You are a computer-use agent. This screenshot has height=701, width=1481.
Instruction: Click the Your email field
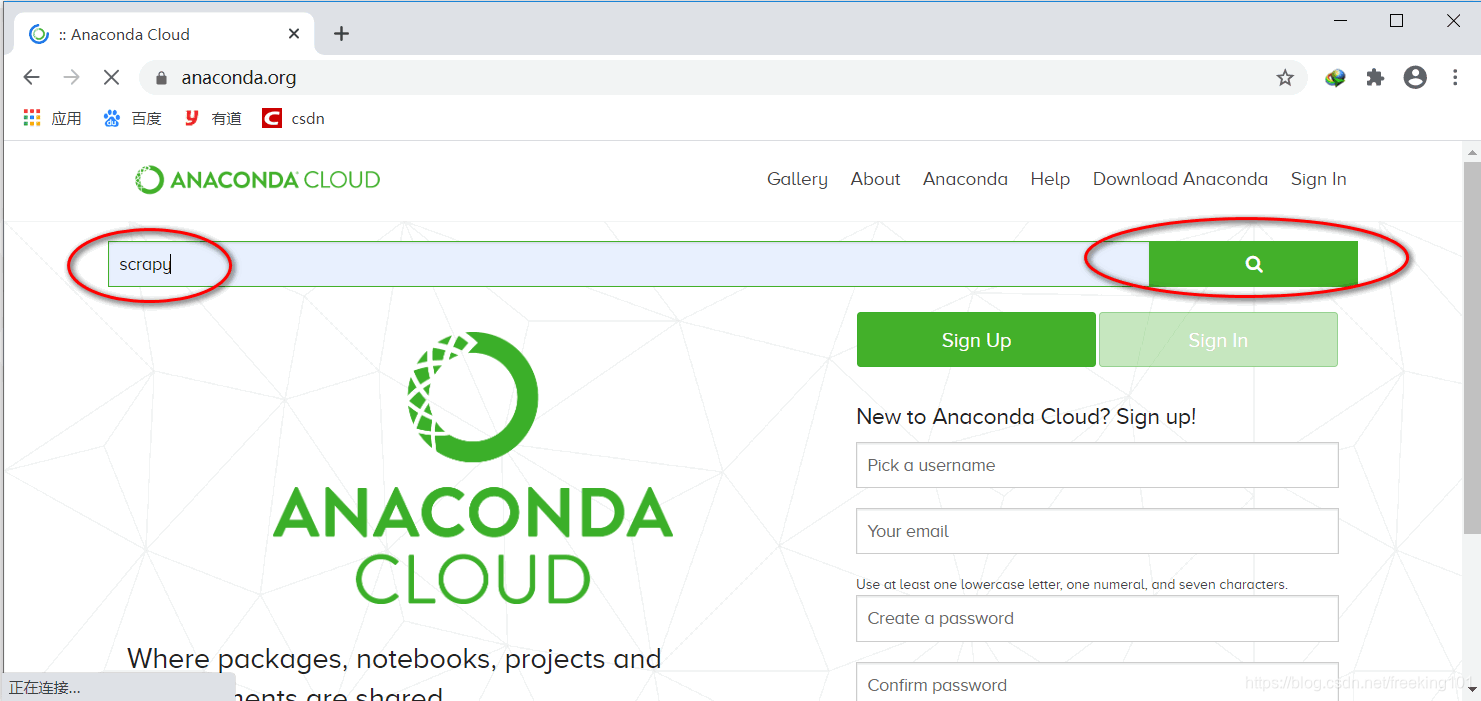click(1097, 531)
